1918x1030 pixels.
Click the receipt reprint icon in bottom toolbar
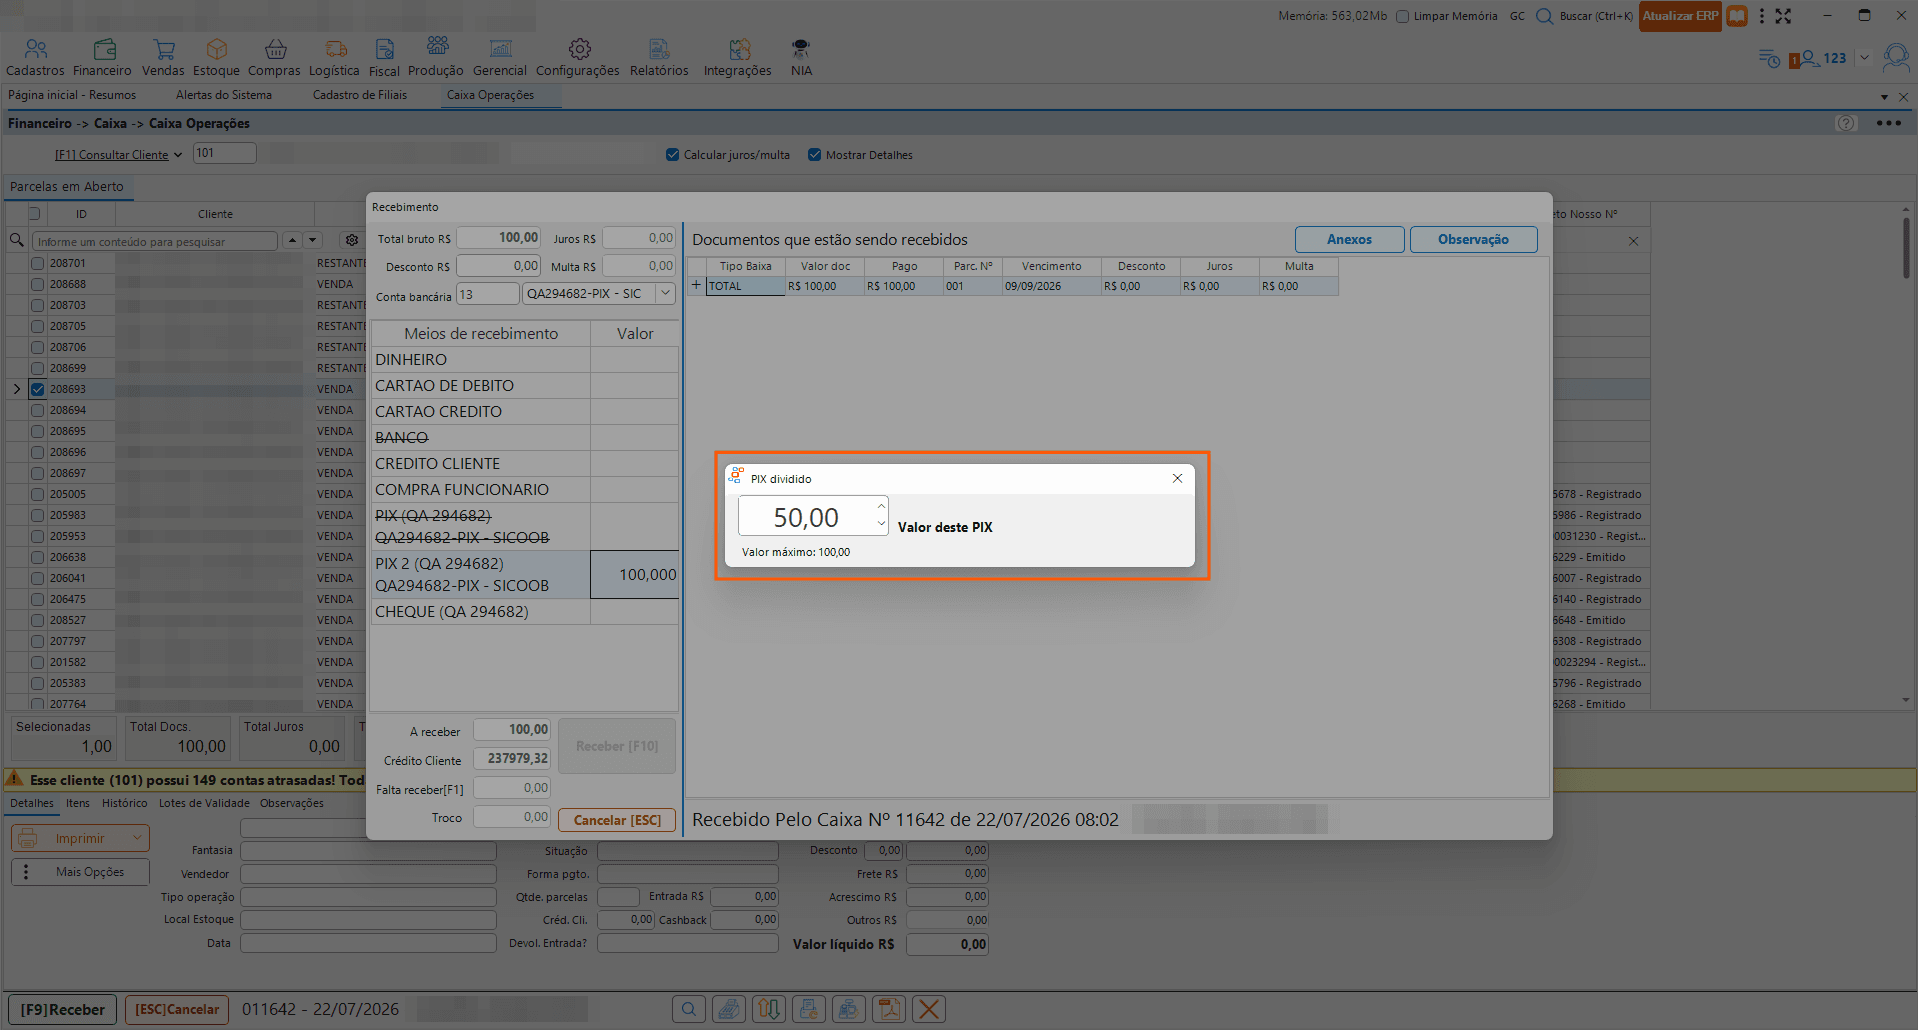[809, 1009]
